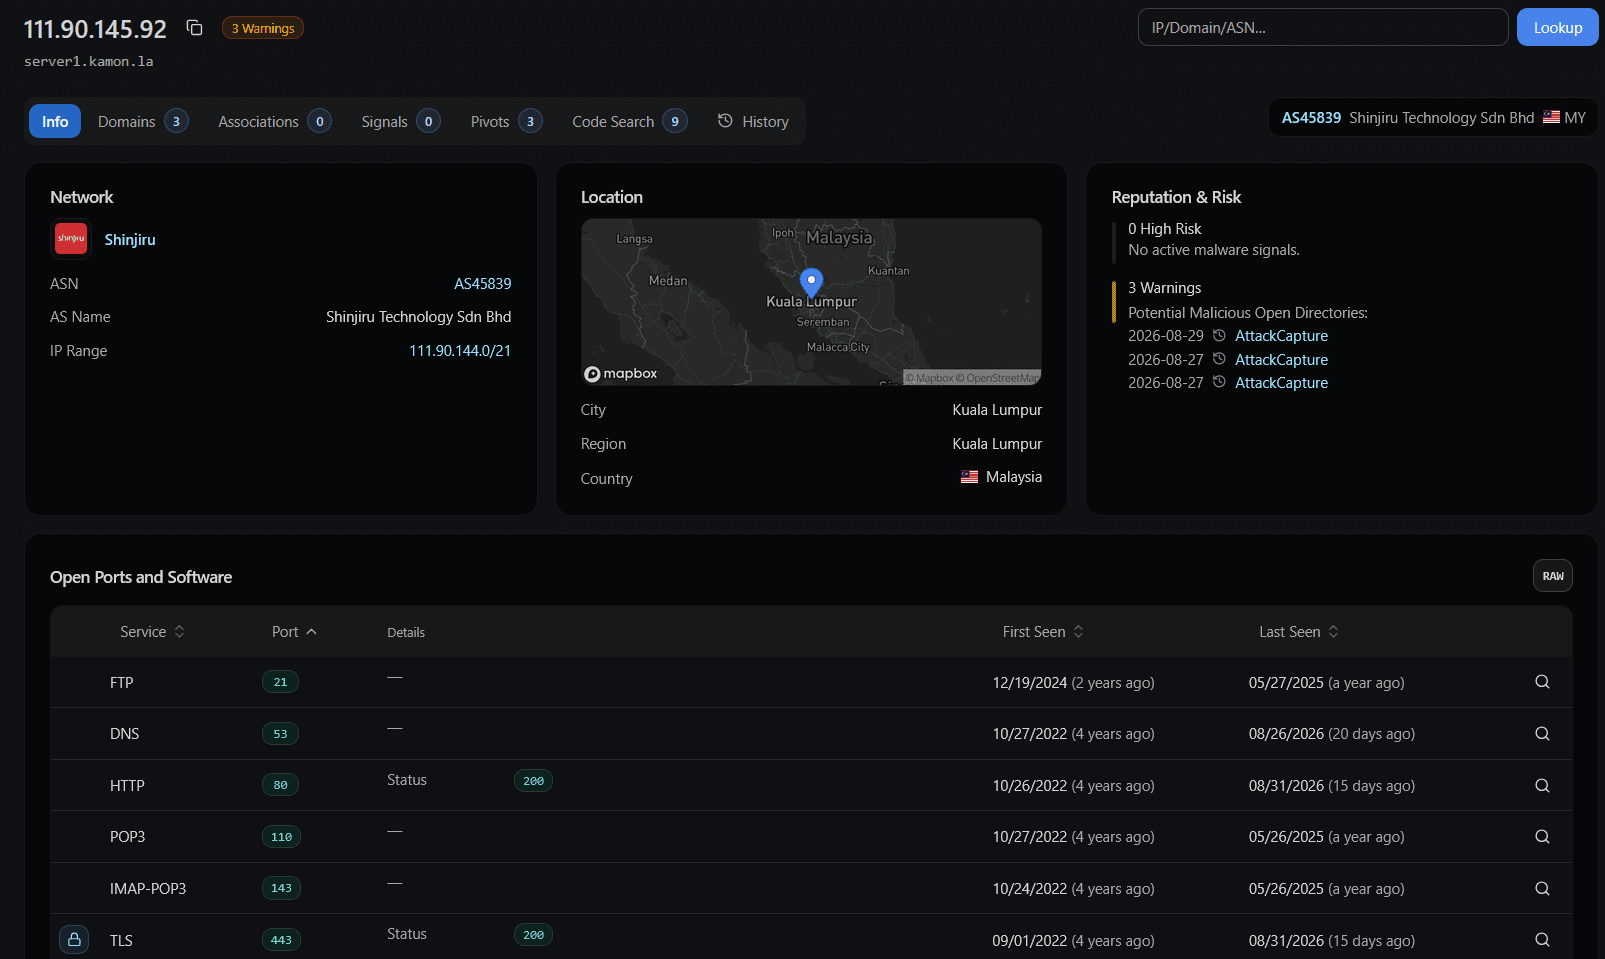Show RAW open ports data

point(1552,576)
